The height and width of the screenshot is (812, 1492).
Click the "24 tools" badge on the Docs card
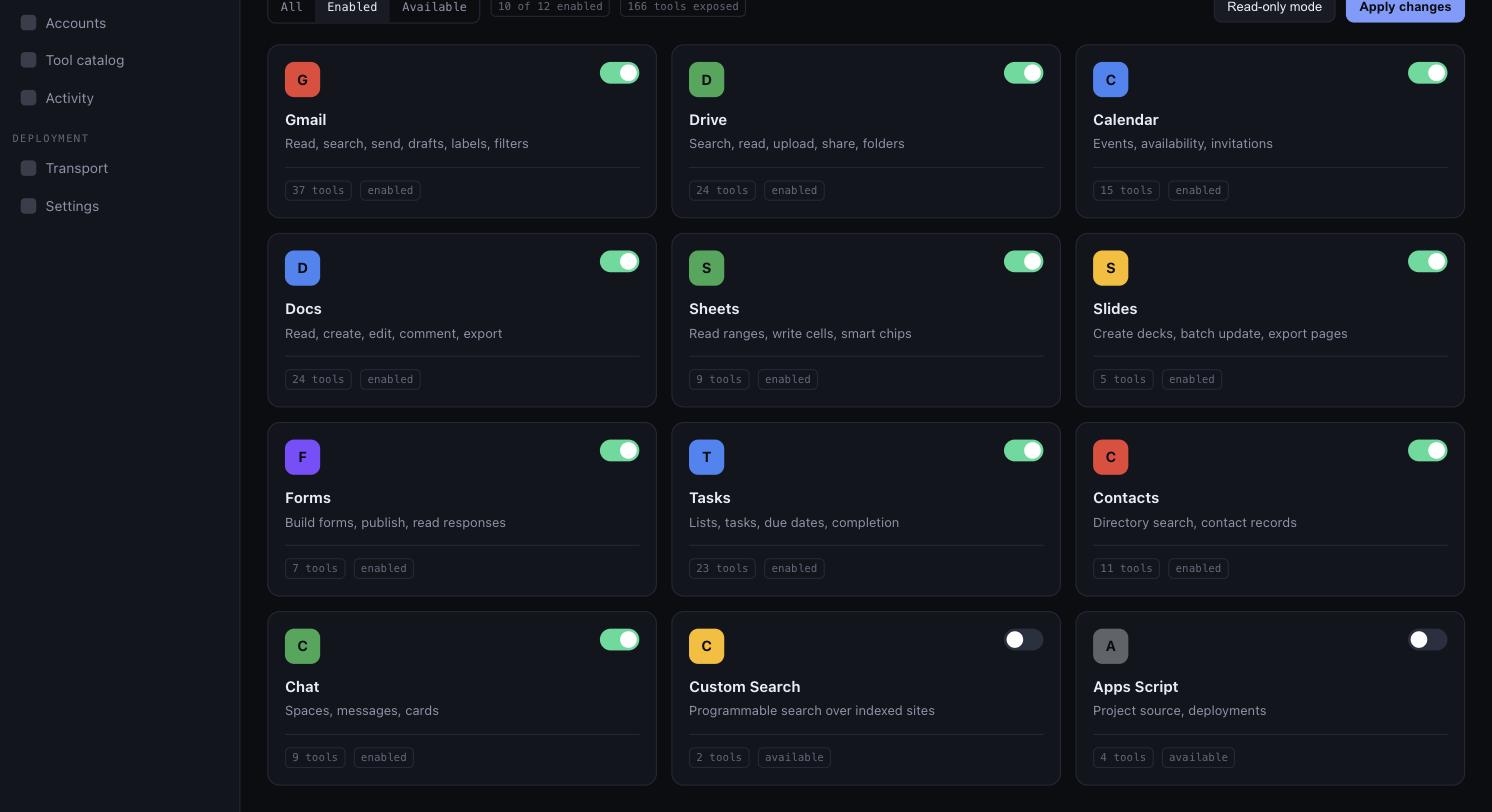(318, 379)
